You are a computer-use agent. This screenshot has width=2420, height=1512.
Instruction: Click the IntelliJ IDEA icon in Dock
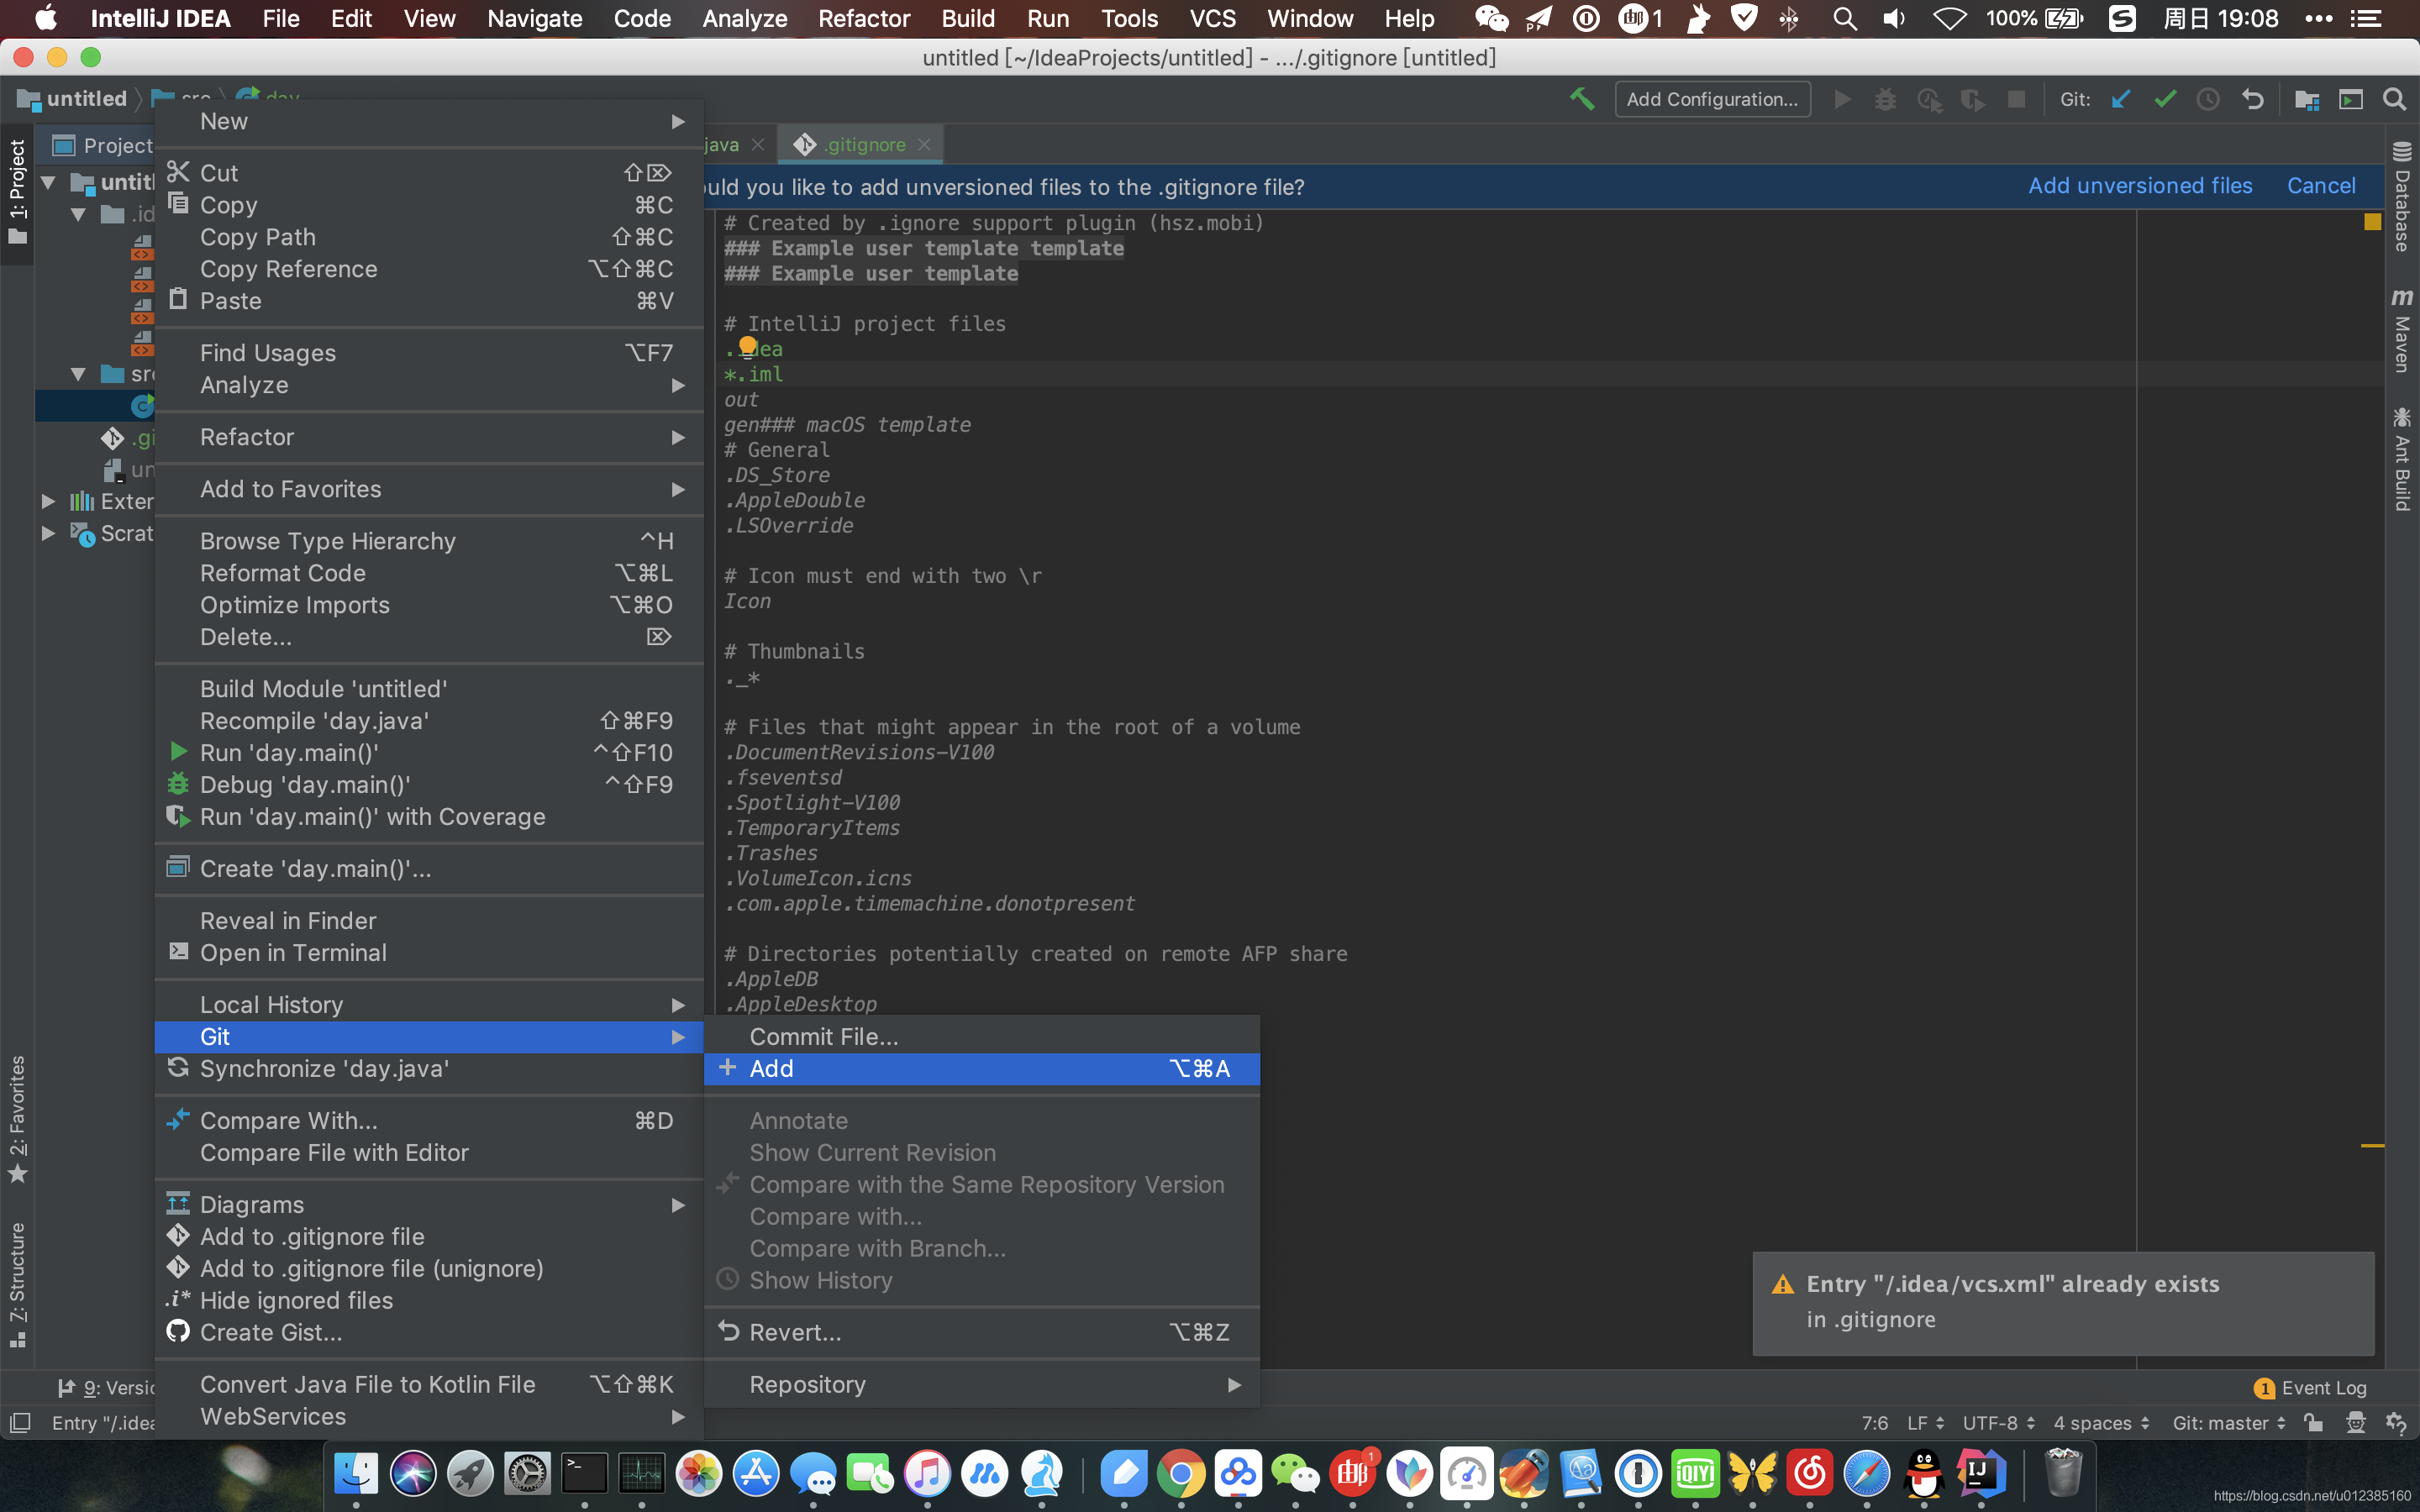(1981, 1473)
